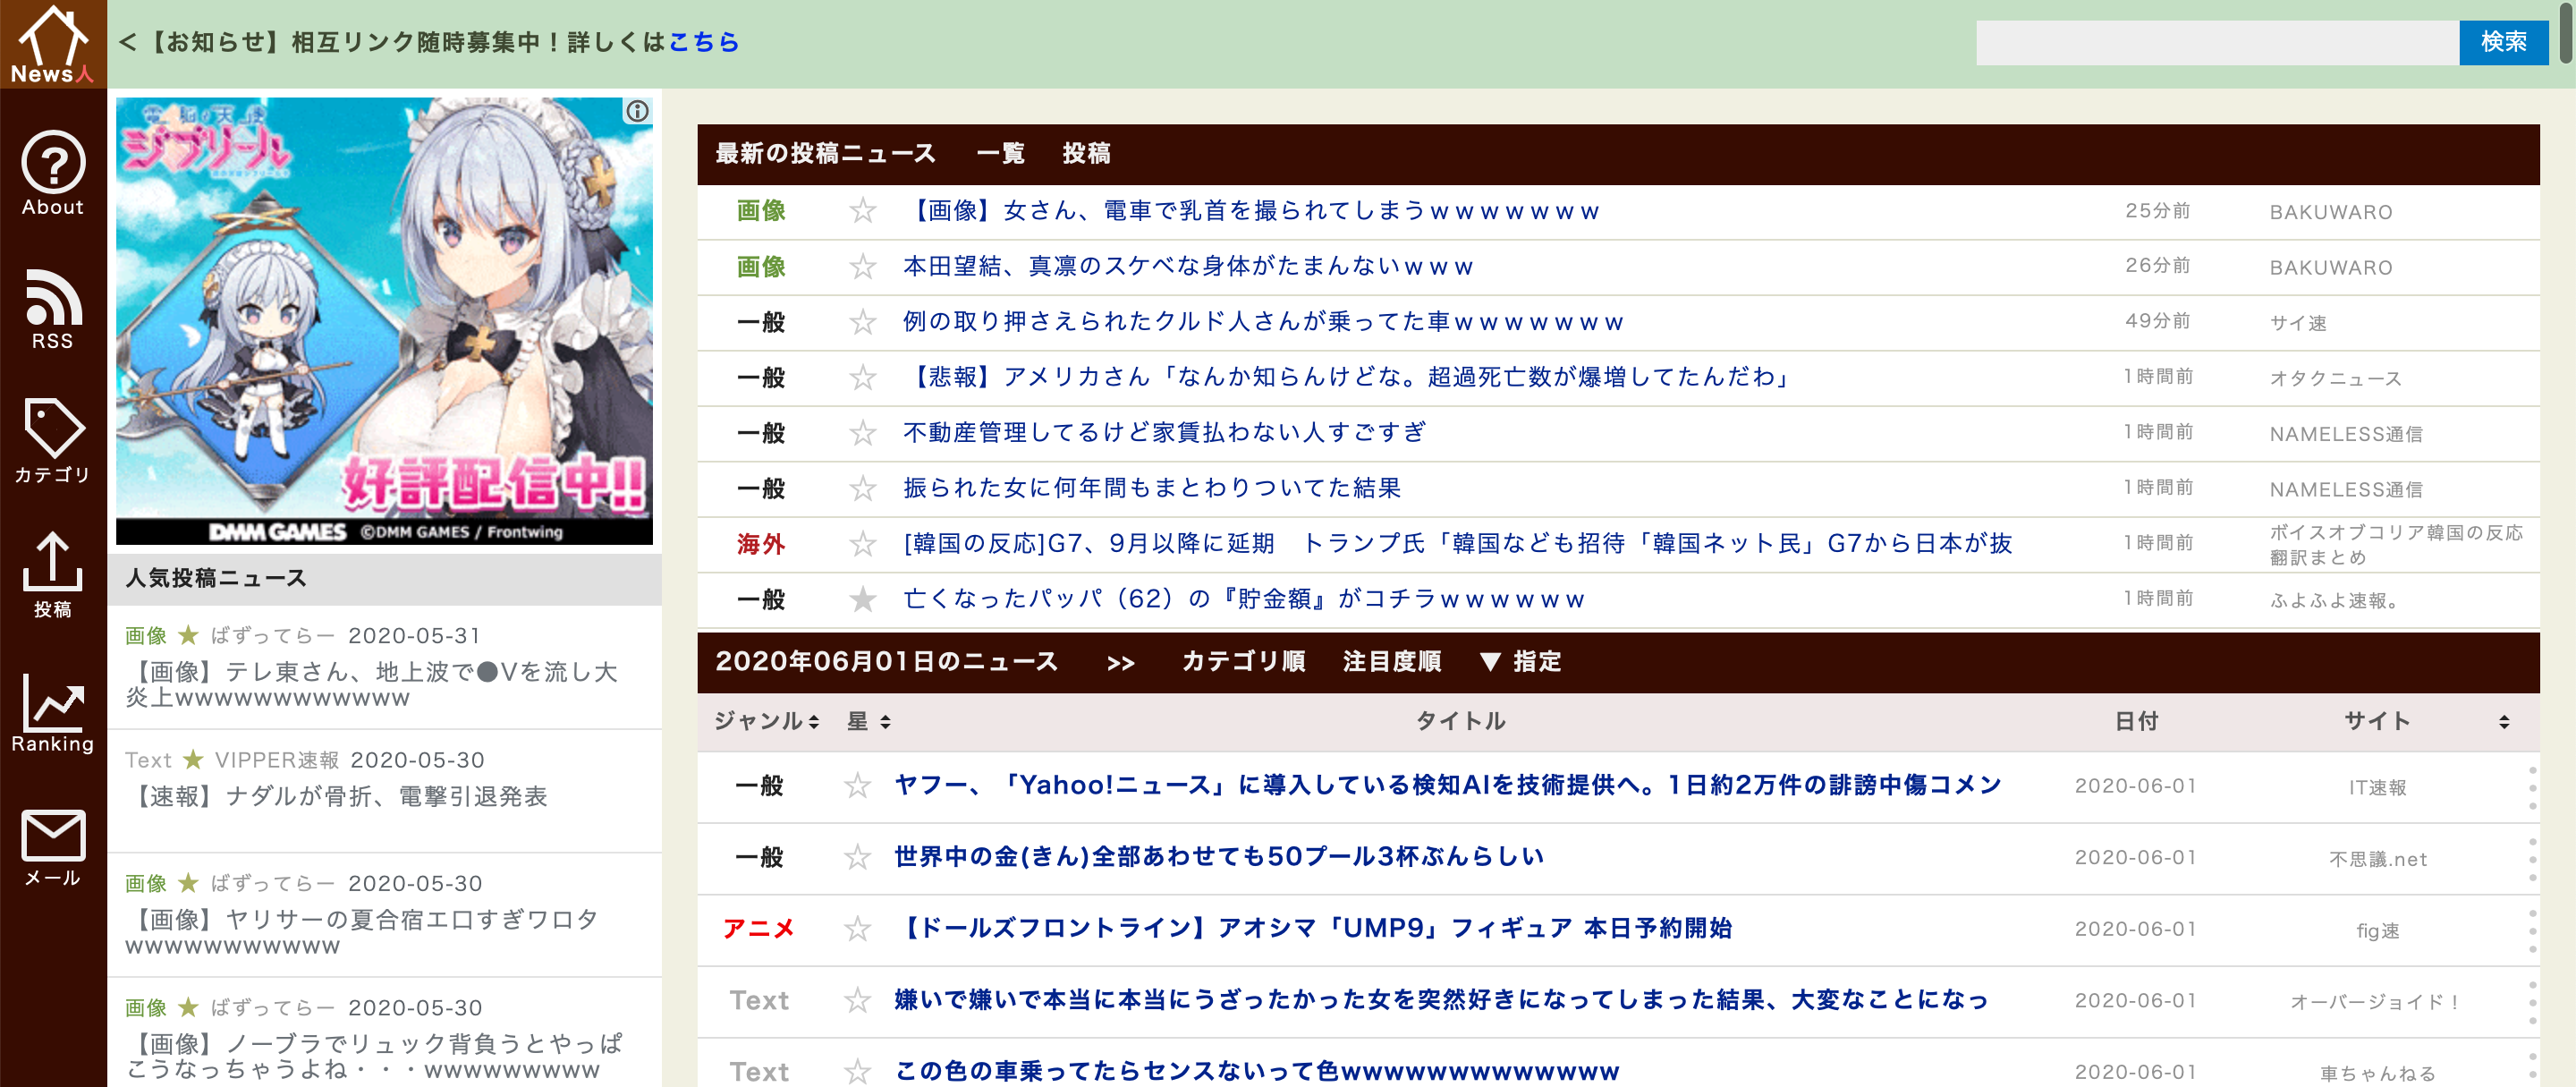
Task: Click the サイ速 site name
Action: [x=2297, y=323]
